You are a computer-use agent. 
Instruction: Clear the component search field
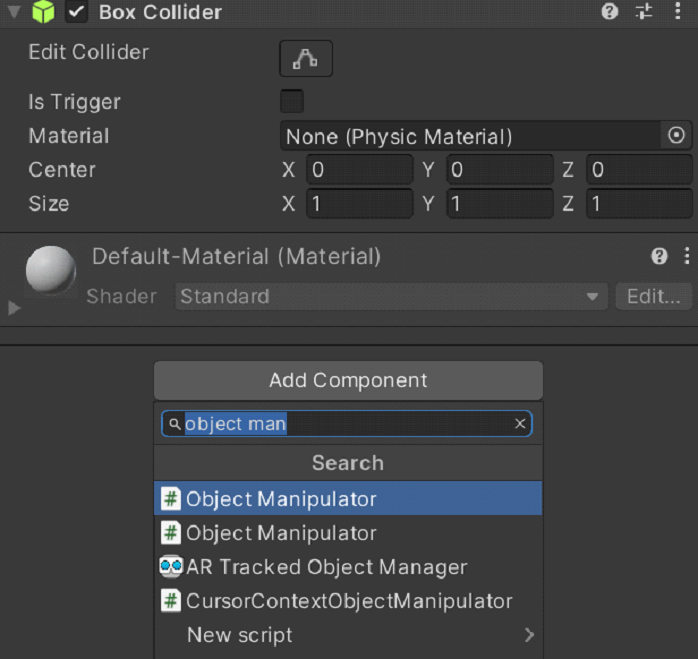(x=520, y=424)
